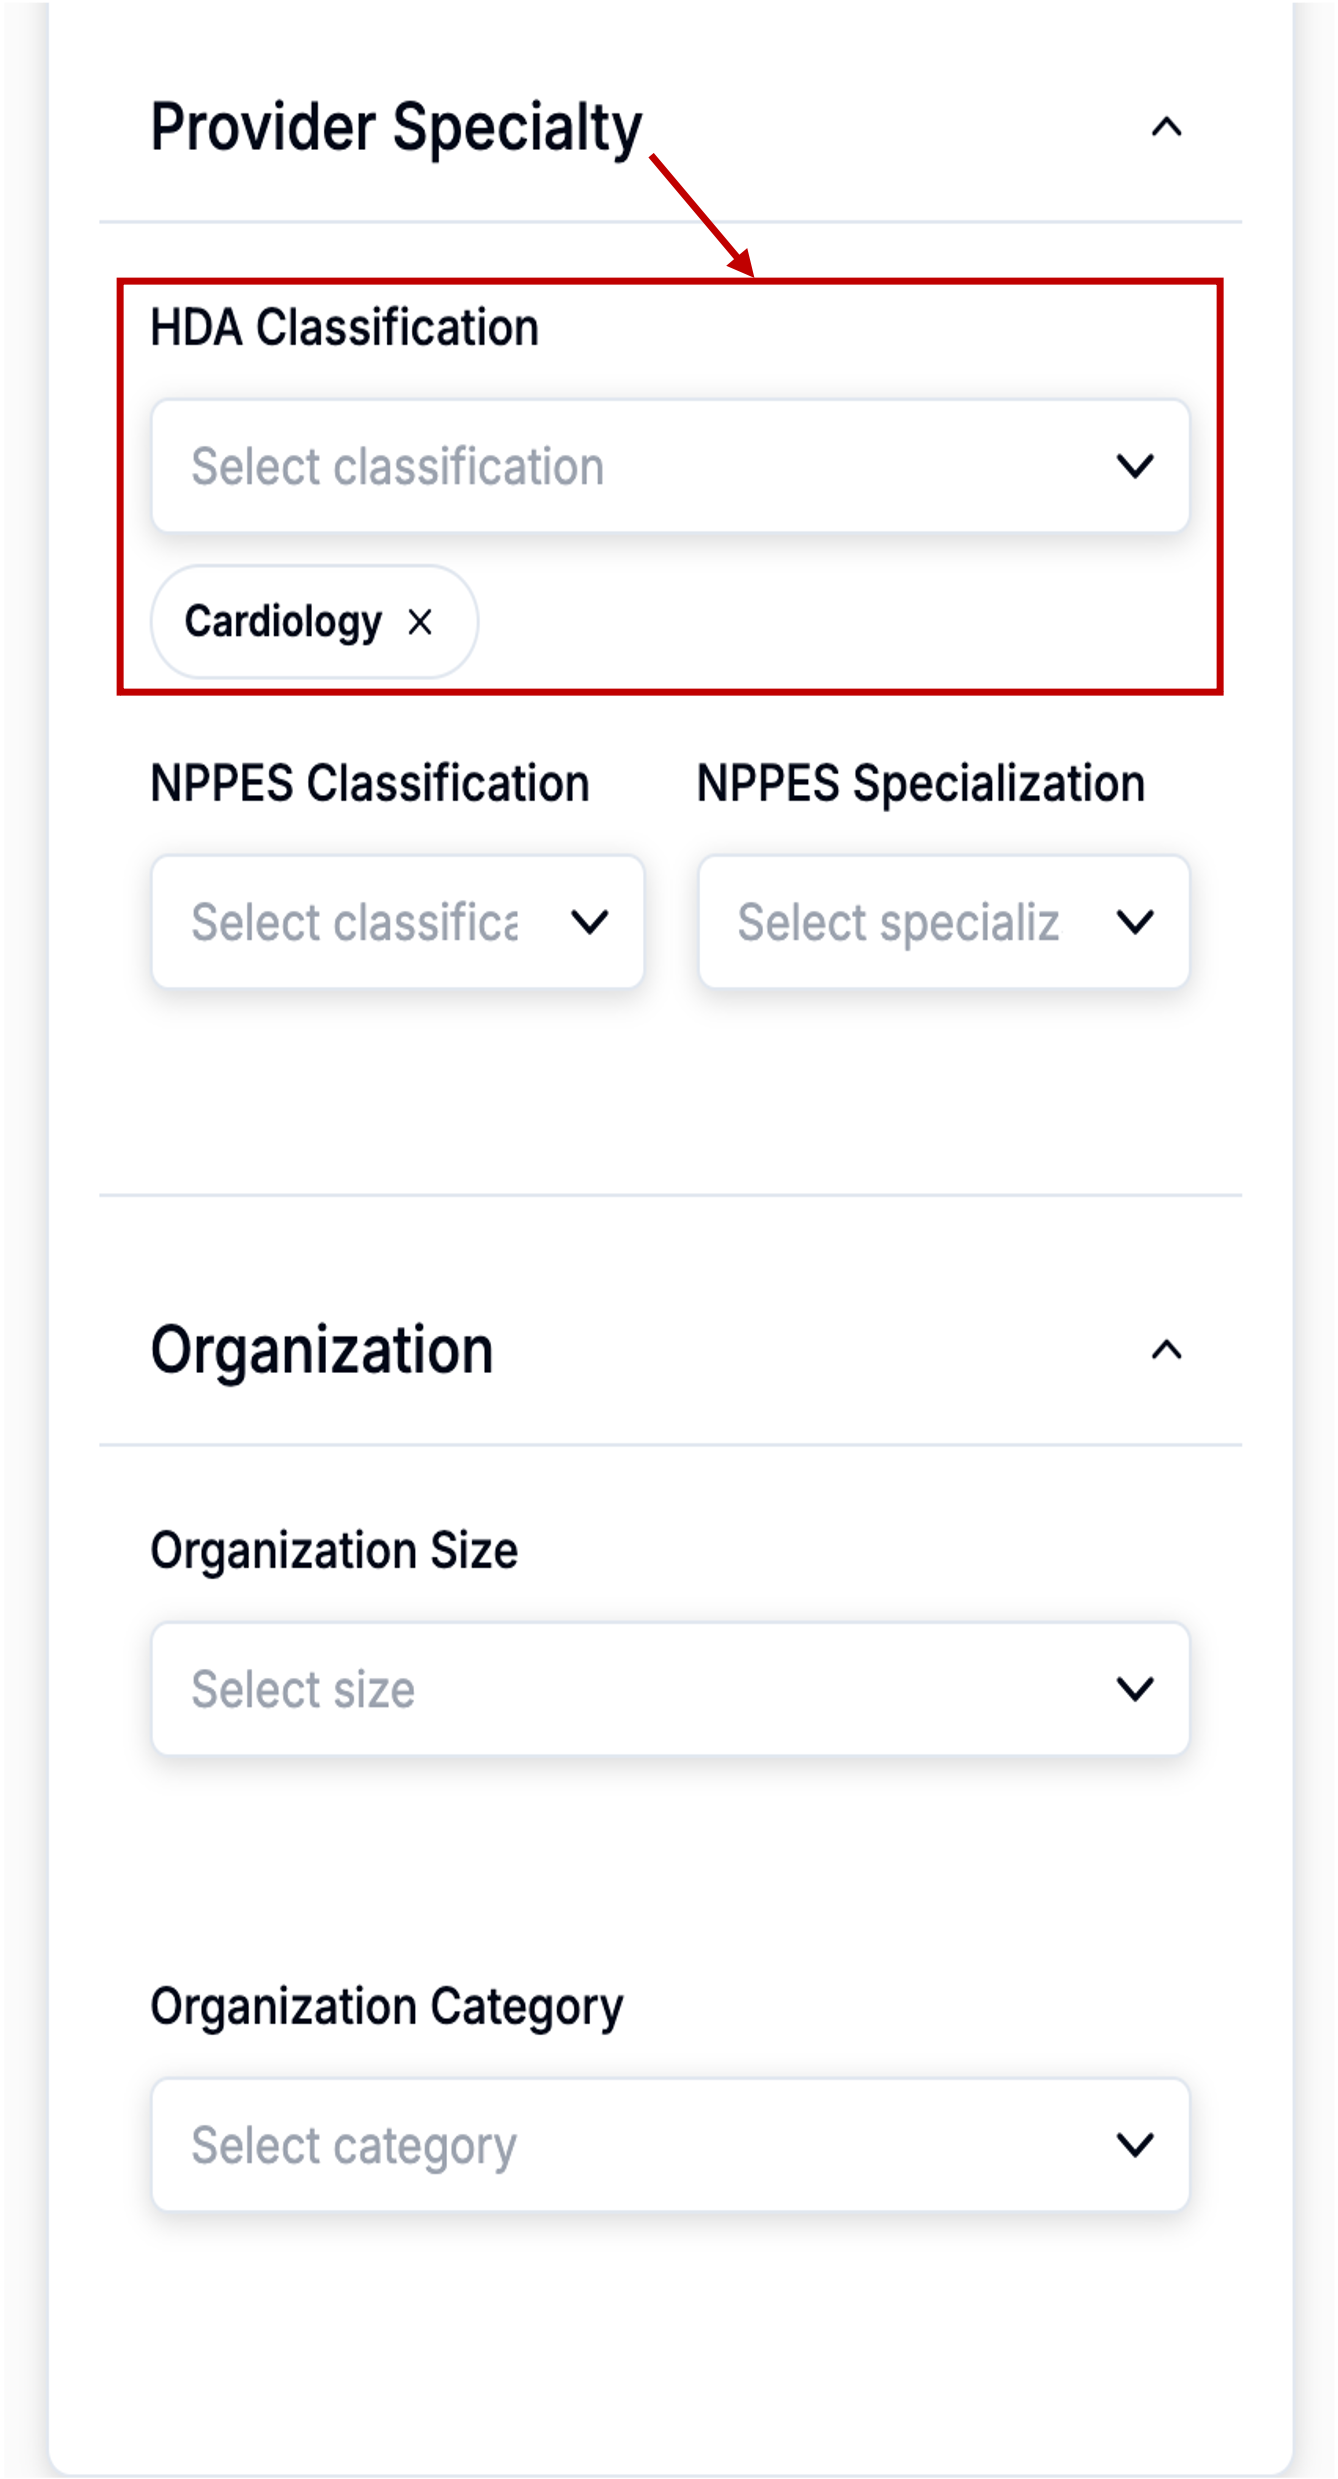Screen dimensions: 1338x2479
Task: Remove the Cardiology tag with its X icon
Action: 420,622
